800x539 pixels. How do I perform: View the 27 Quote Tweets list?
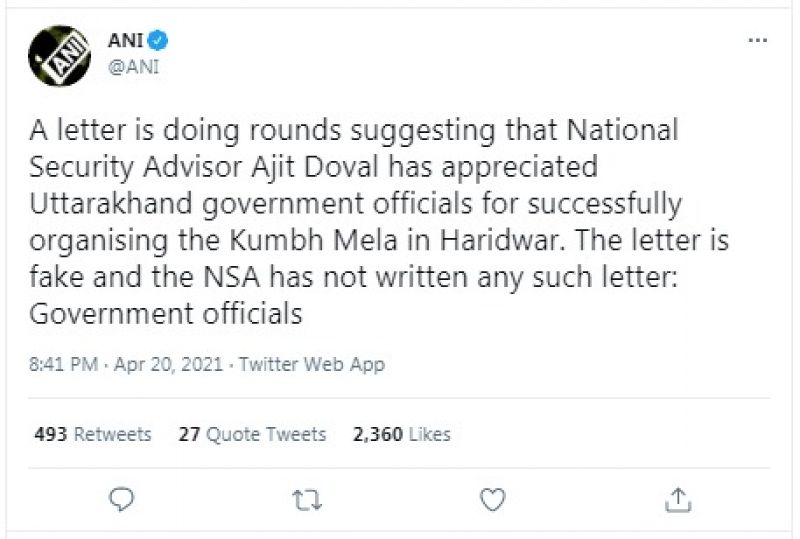(x=252, y=434)
